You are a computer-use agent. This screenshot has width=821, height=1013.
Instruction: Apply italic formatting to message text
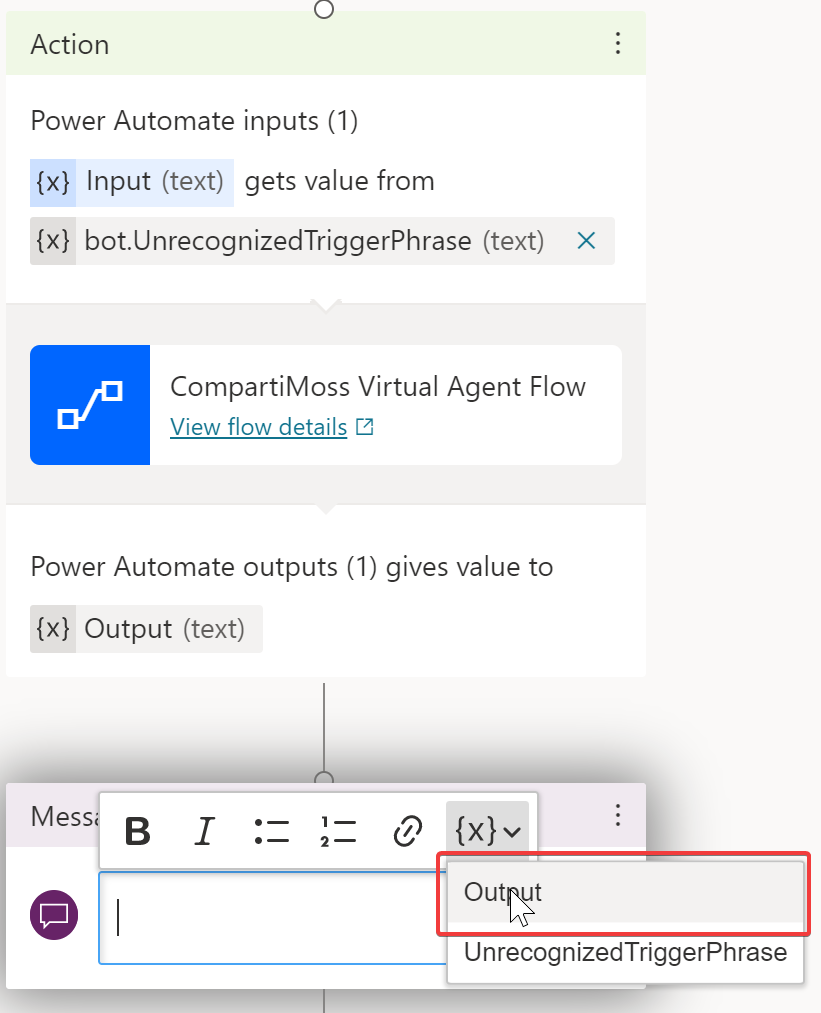(205, 831)
